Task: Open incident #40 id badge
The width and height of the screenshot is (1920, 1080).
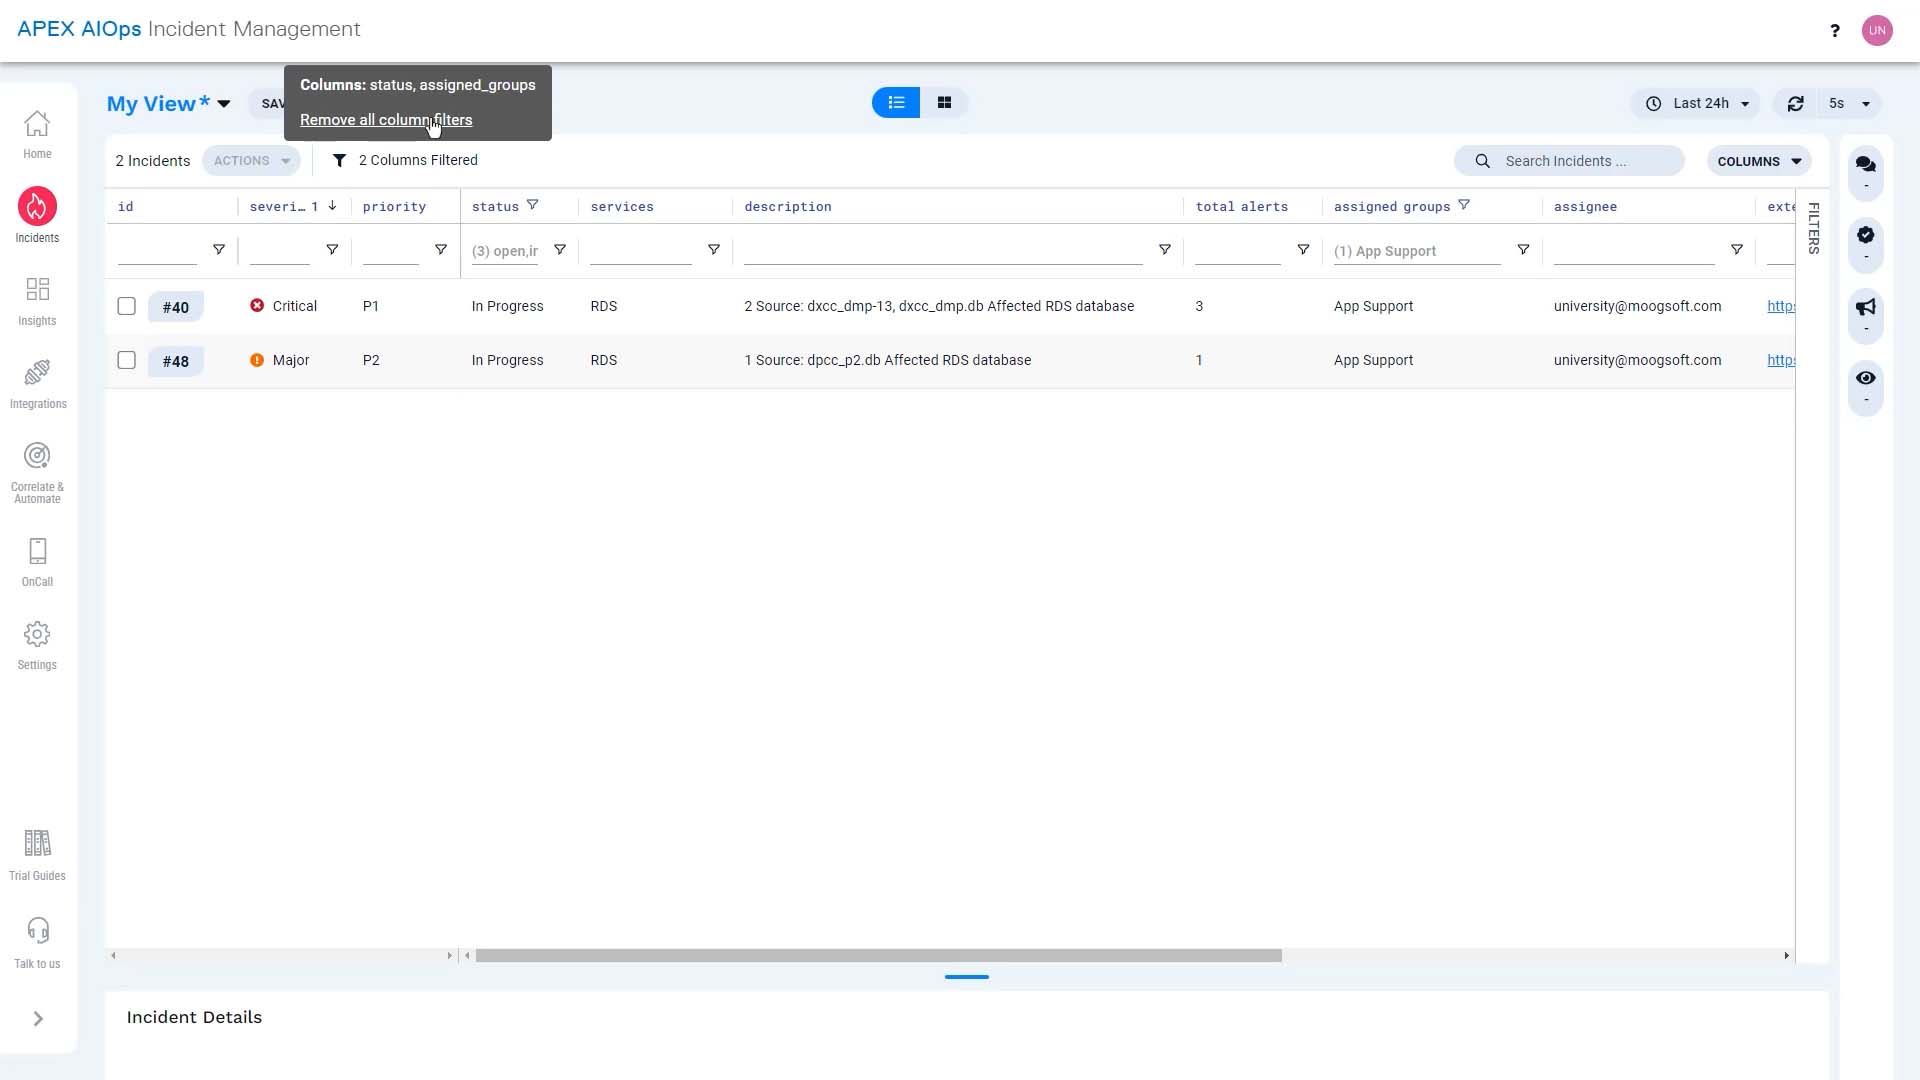Action: coord(176,307)
